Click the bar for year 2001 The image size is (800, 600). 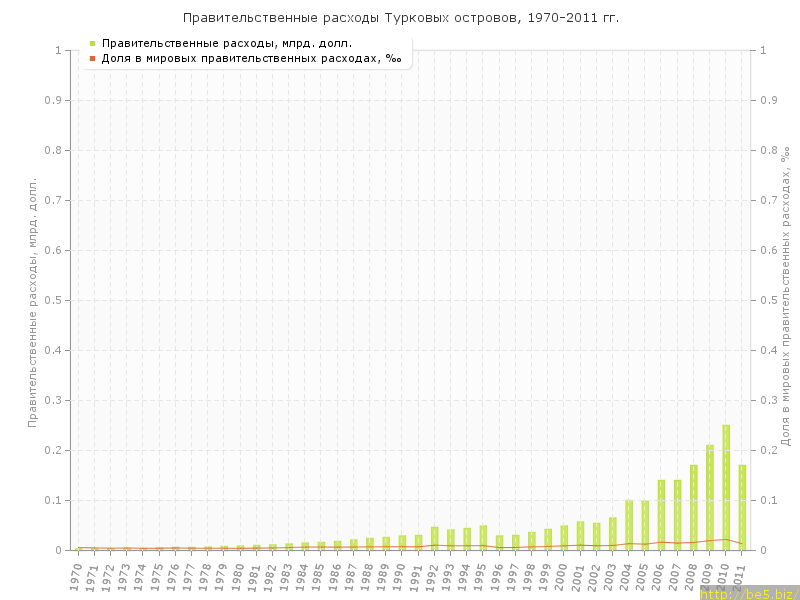580,535
